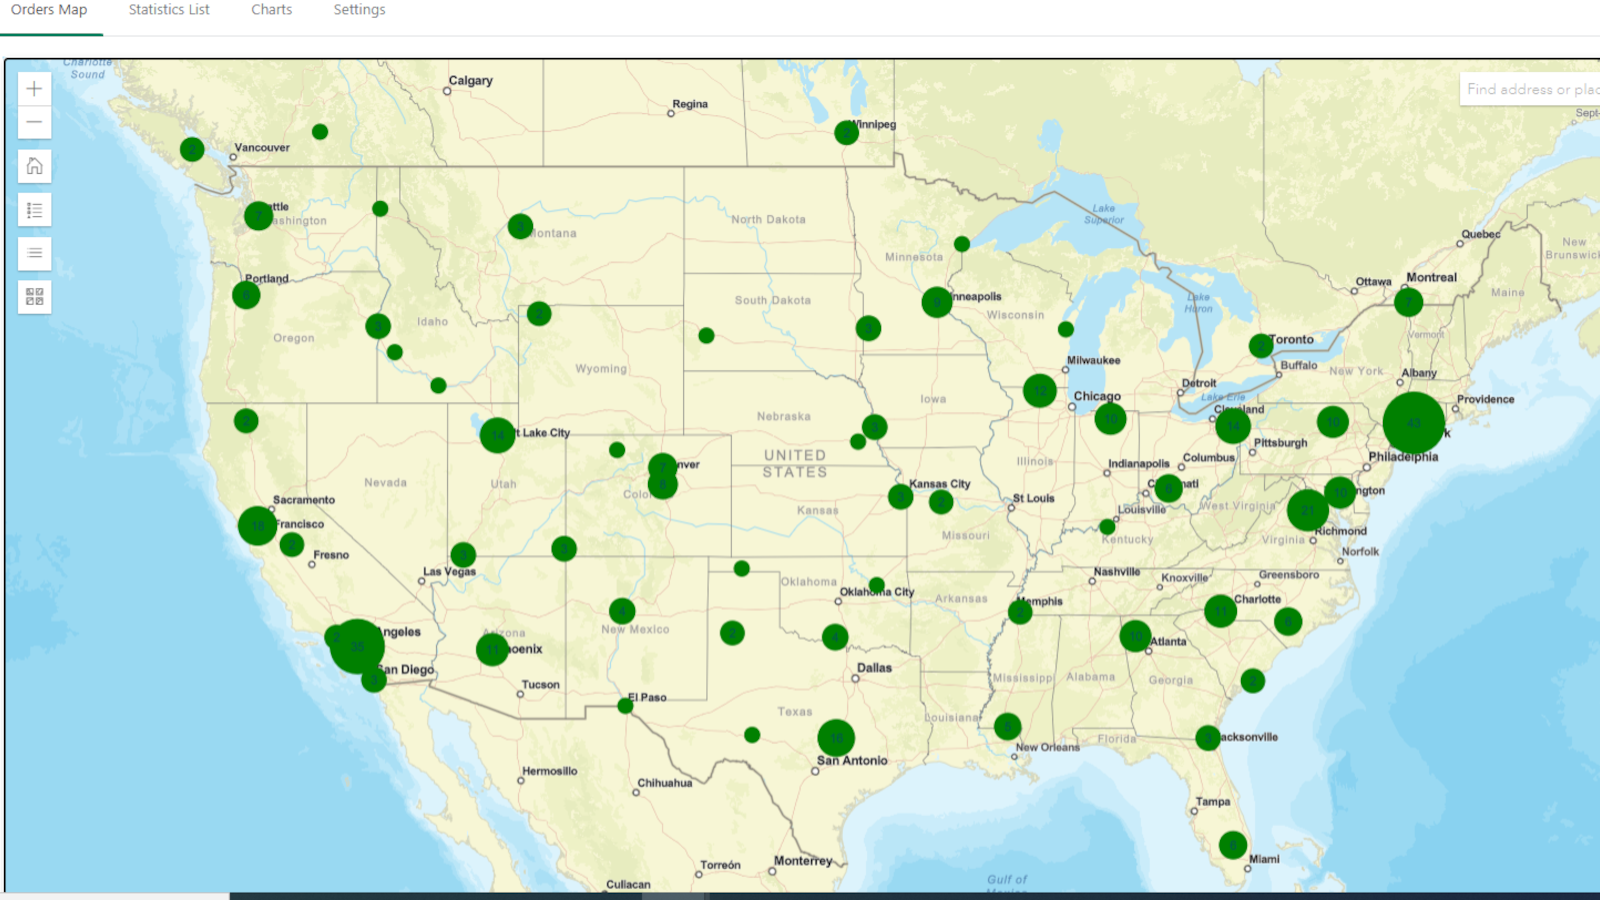The height and width of the screenshot is (900, 1600).
Task: Open the Settings tab
Action: point(359,10)
